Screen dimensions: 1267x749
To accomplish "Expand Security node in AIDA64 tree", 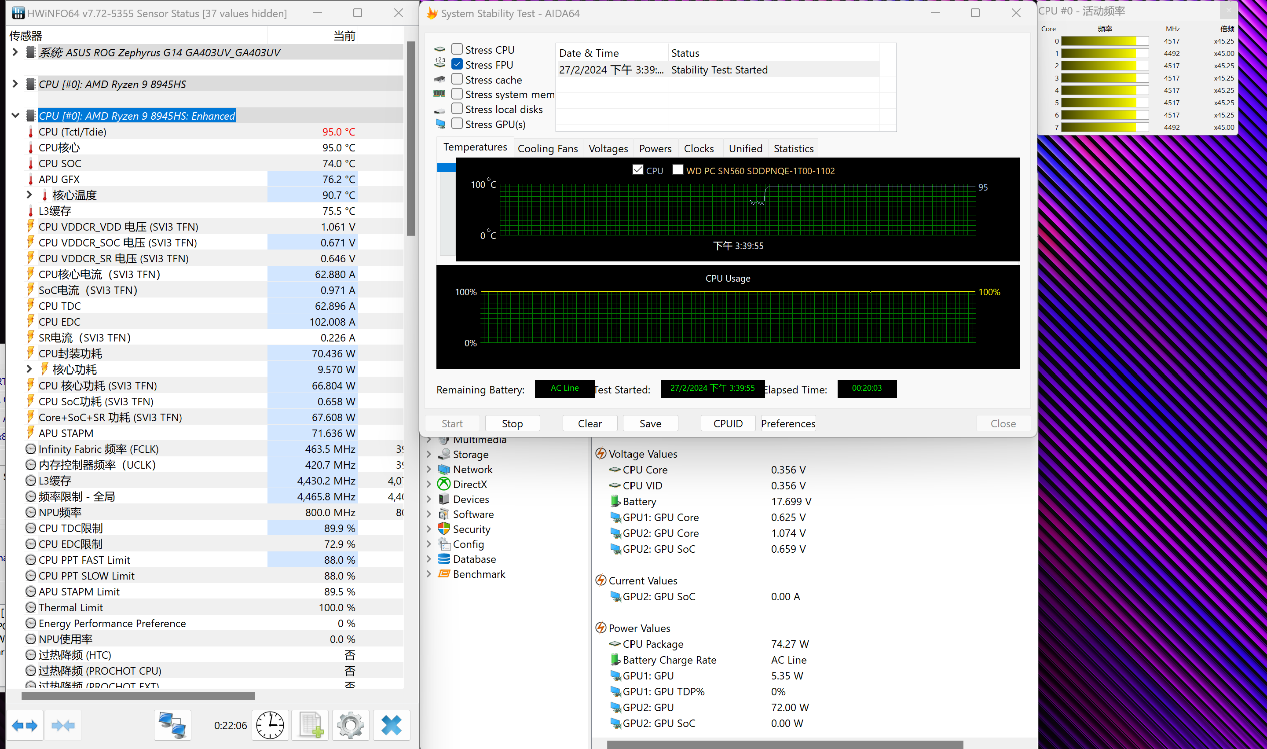I will [x=430, y=529].
